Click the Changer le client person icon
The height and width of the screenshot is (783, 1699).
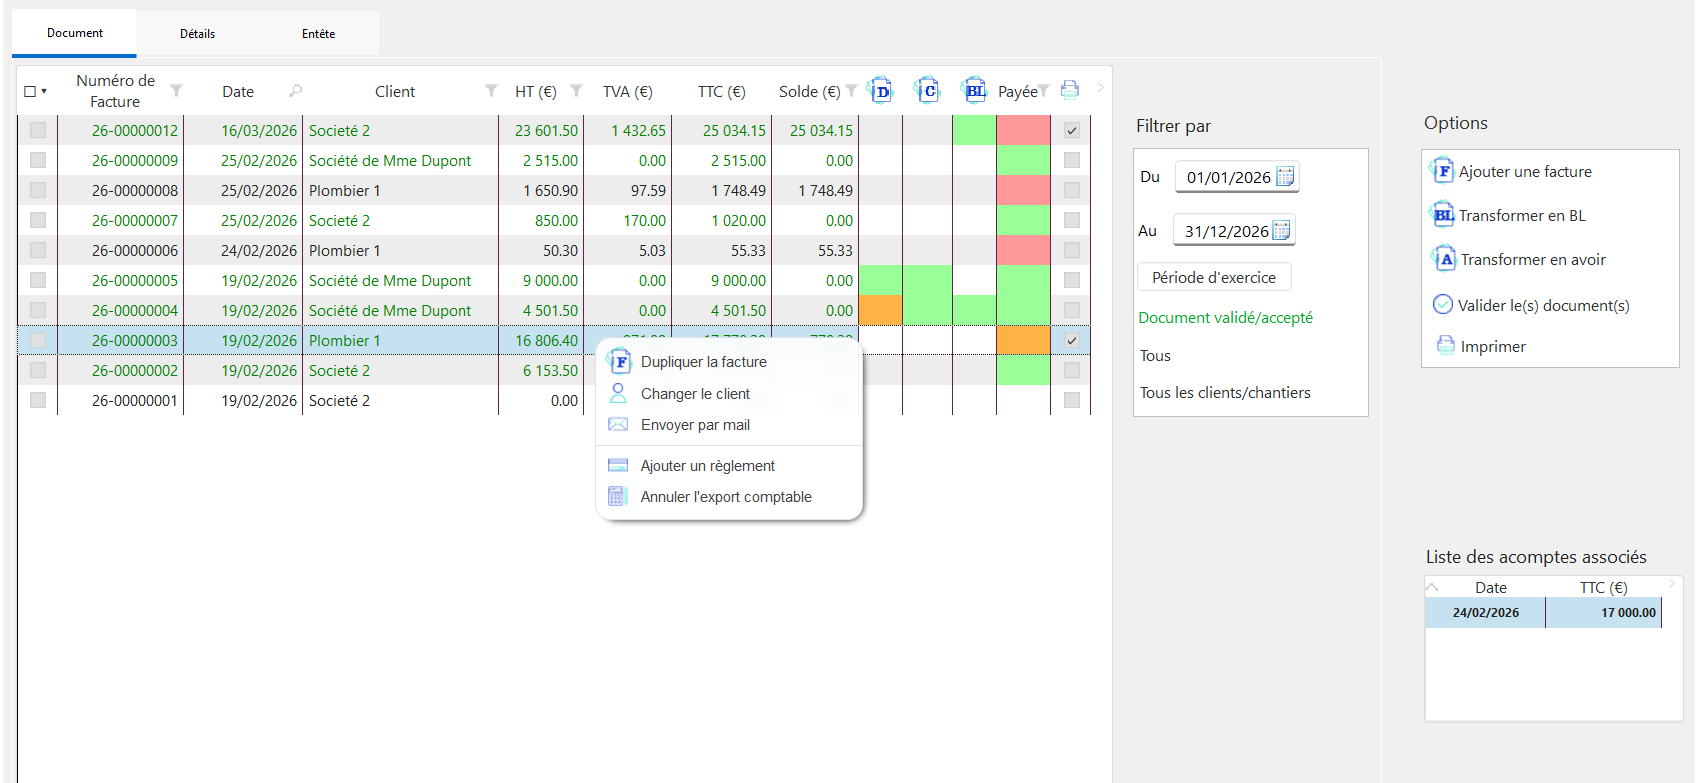618,393
